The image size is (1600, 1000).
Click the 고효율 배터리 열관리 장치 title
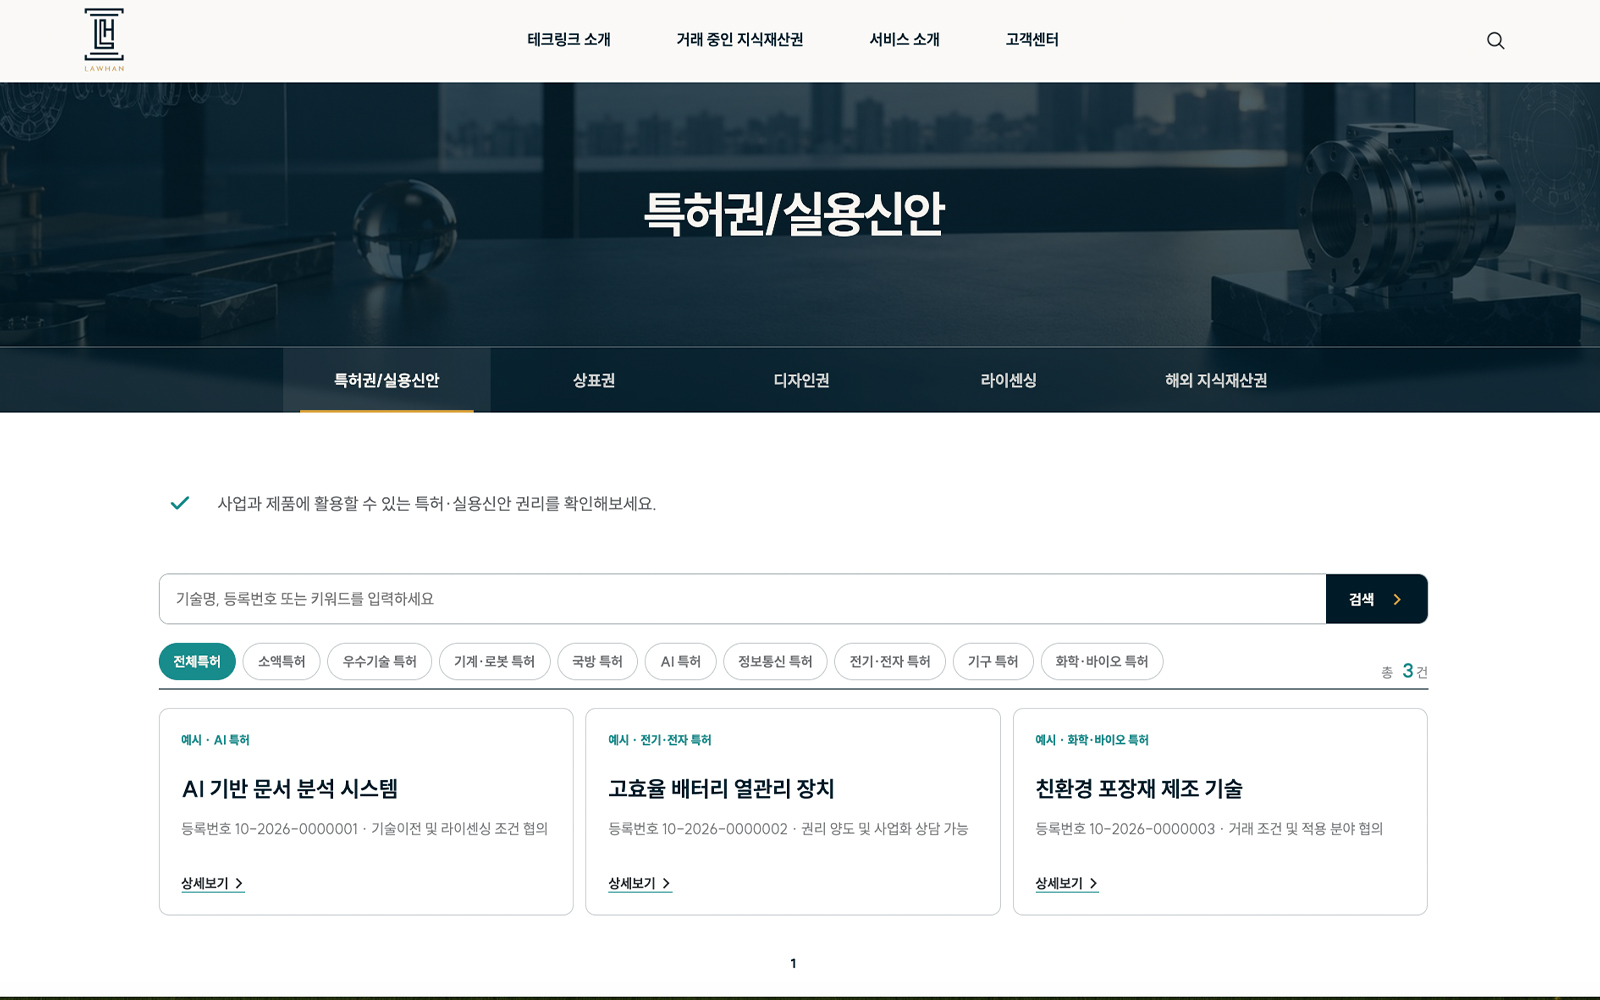pos(721,789)
